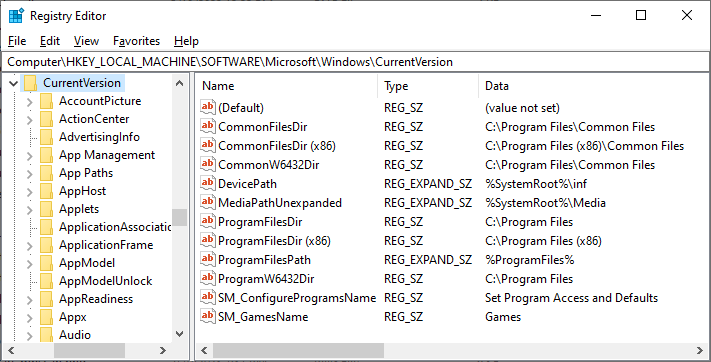The image size is (711, 362).
Task: Click the tree pane scroll down arrow
Action: pyautogui.click(x=180, y=334)
